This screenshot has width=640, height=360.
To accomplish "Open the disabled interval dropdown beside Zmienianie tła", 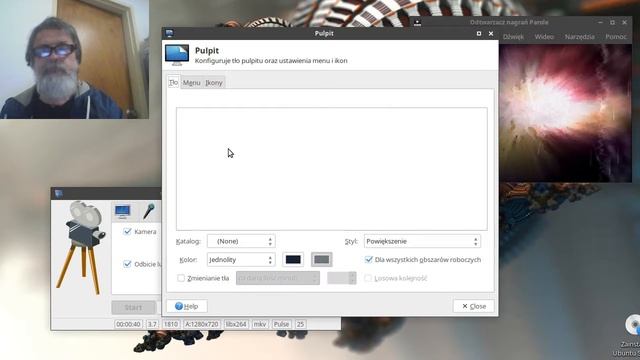I will click(278, 278).
